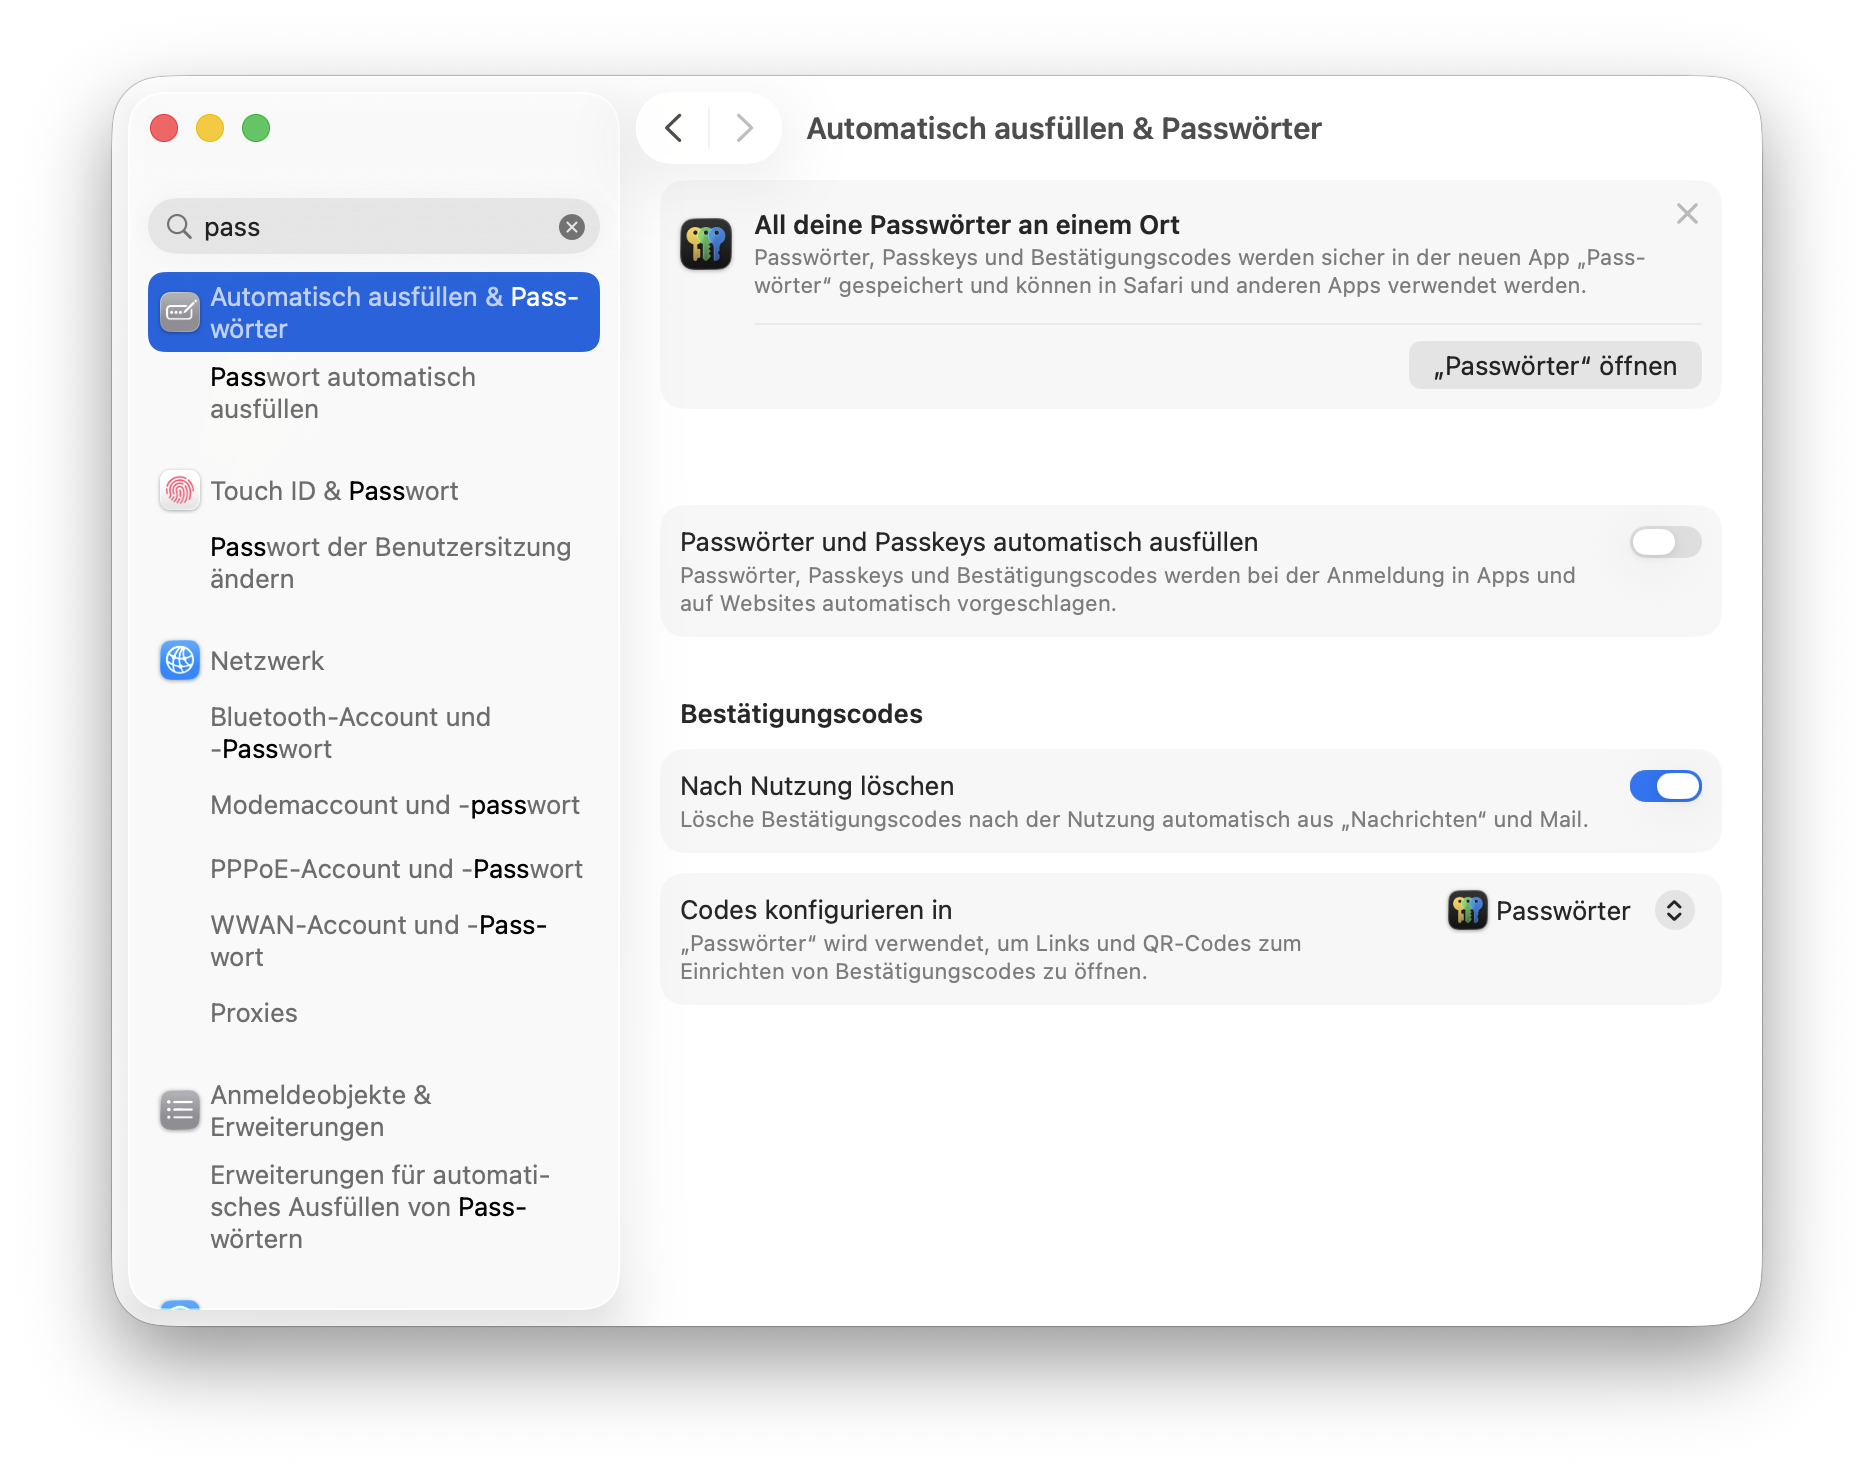Select the Proxies search result
This screenshot has width=1874, height=1474.
[254, 1013]
